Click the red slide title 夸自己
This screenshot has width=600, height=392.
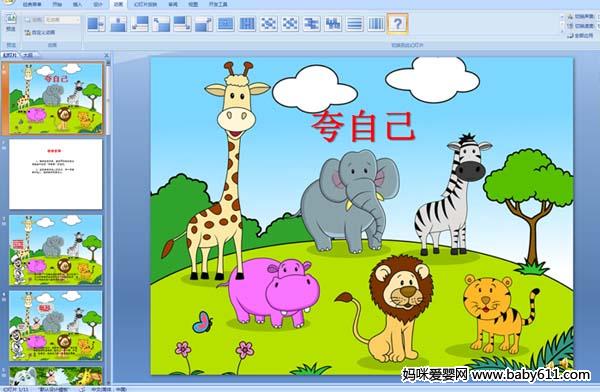click(x=363, y=126)
